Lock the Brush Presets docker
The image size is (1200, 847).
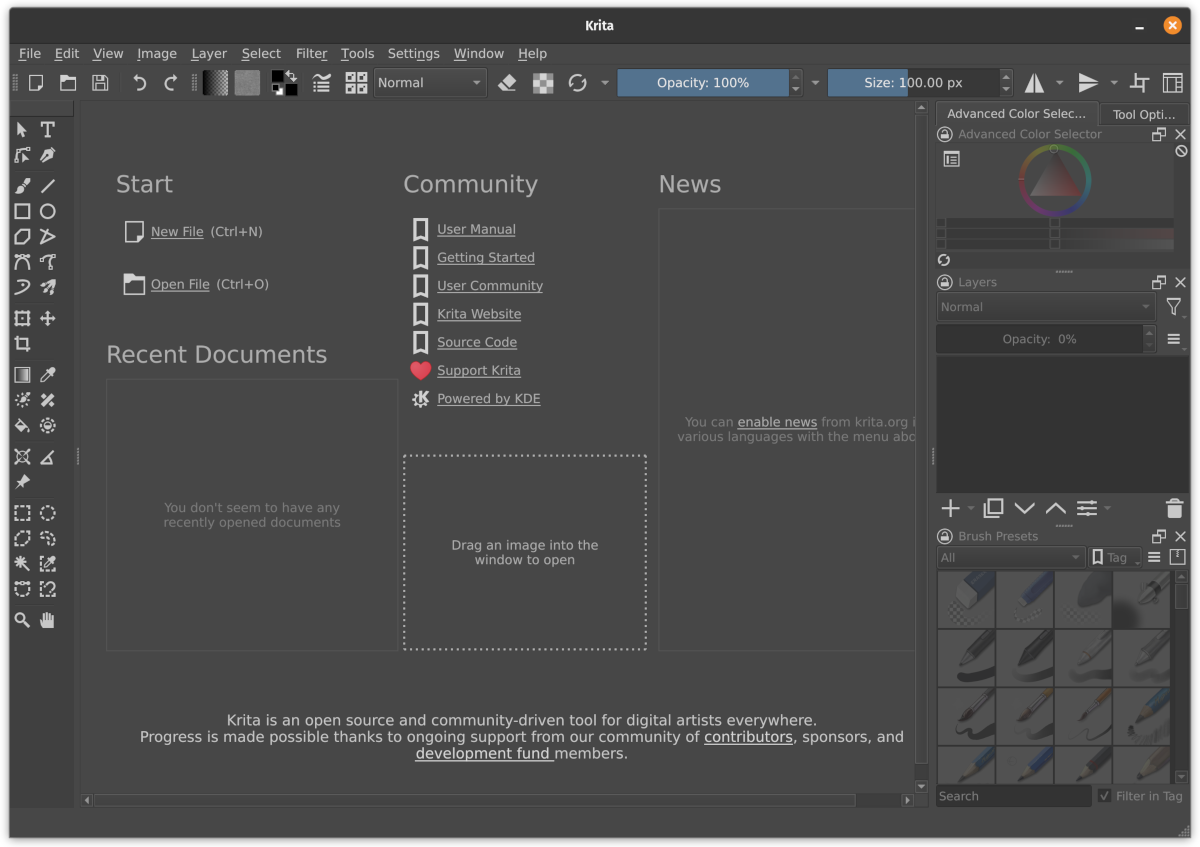click(x=944, y=536)
